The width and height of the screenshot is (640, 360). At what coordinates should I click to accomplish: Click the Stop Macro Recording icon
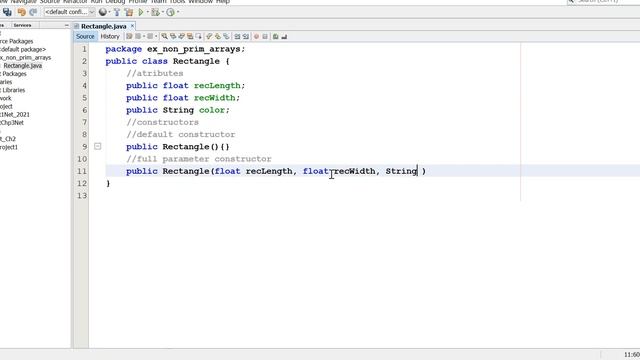click(265, 36)
